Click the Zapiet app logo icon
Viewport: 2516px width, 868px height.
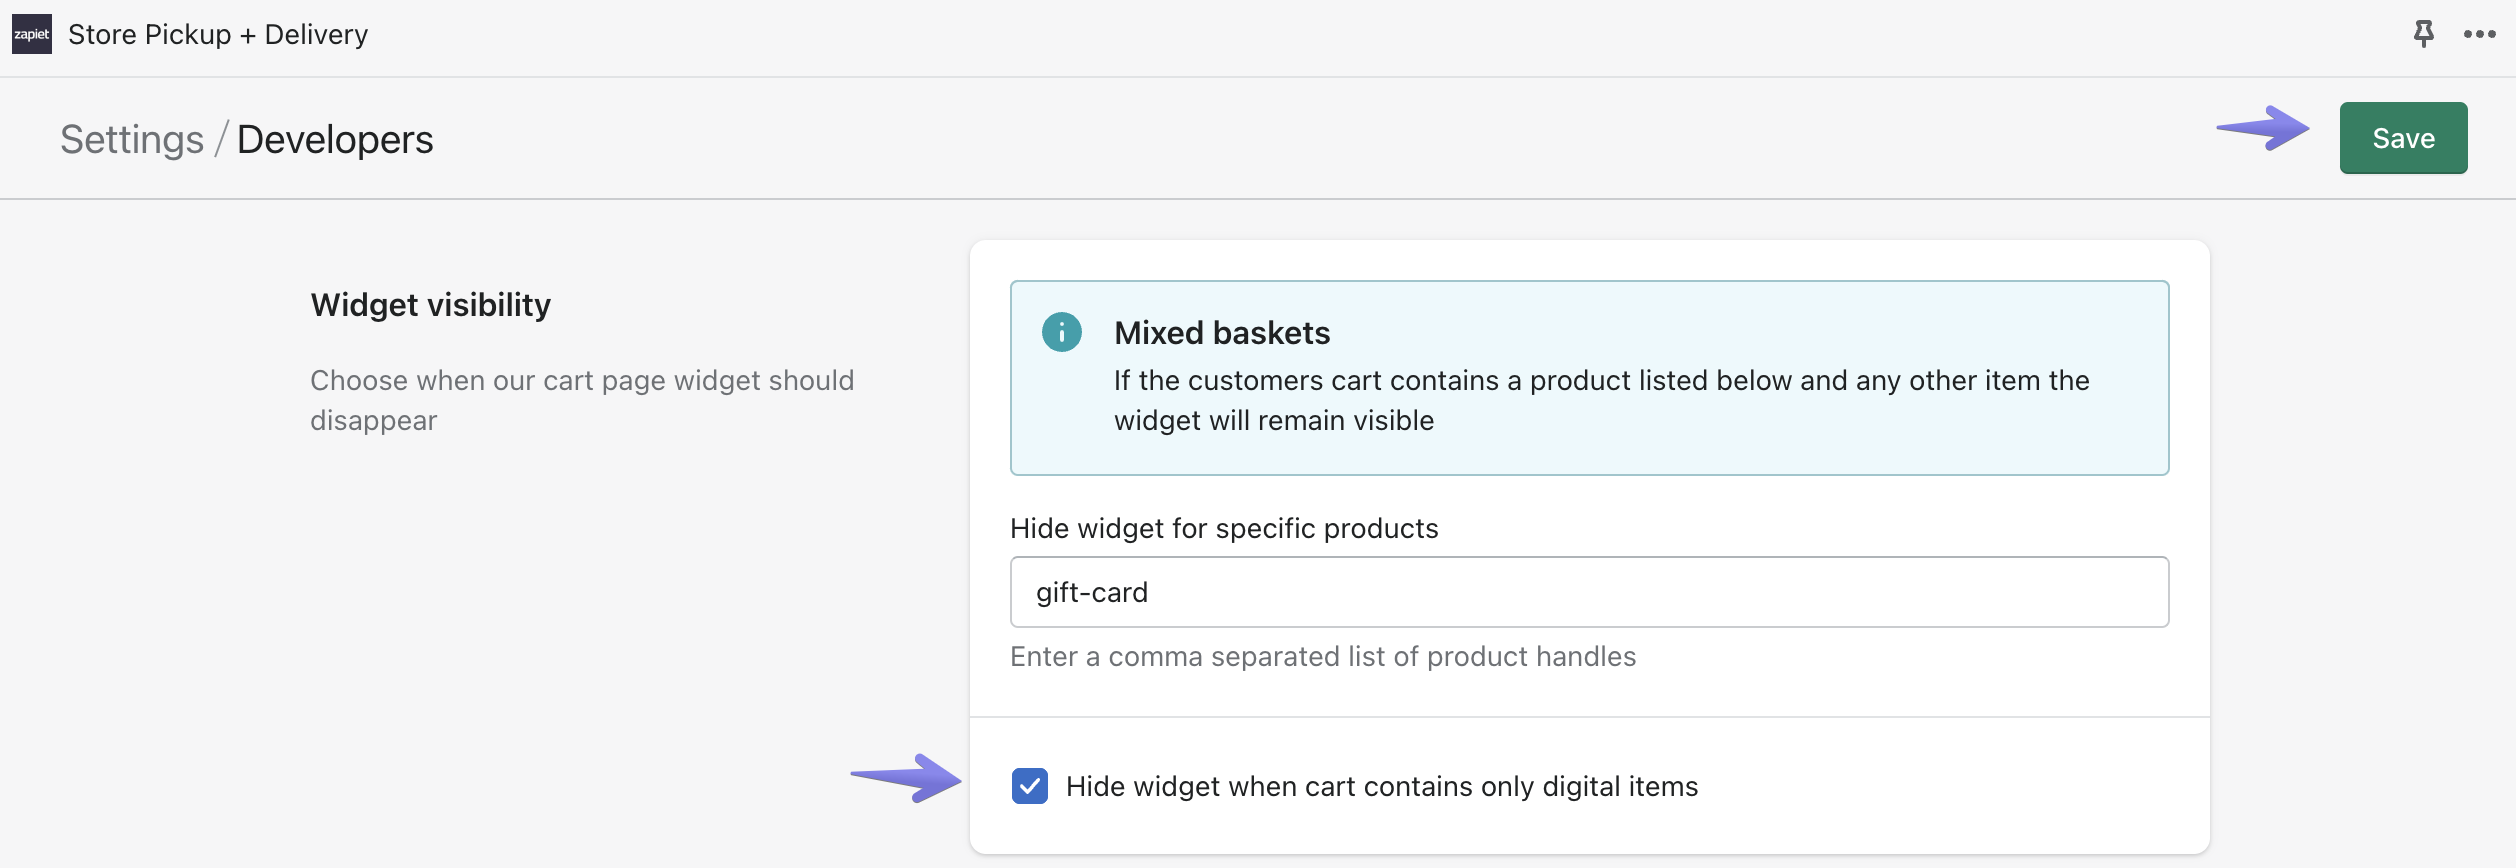(x=31, y=34)
